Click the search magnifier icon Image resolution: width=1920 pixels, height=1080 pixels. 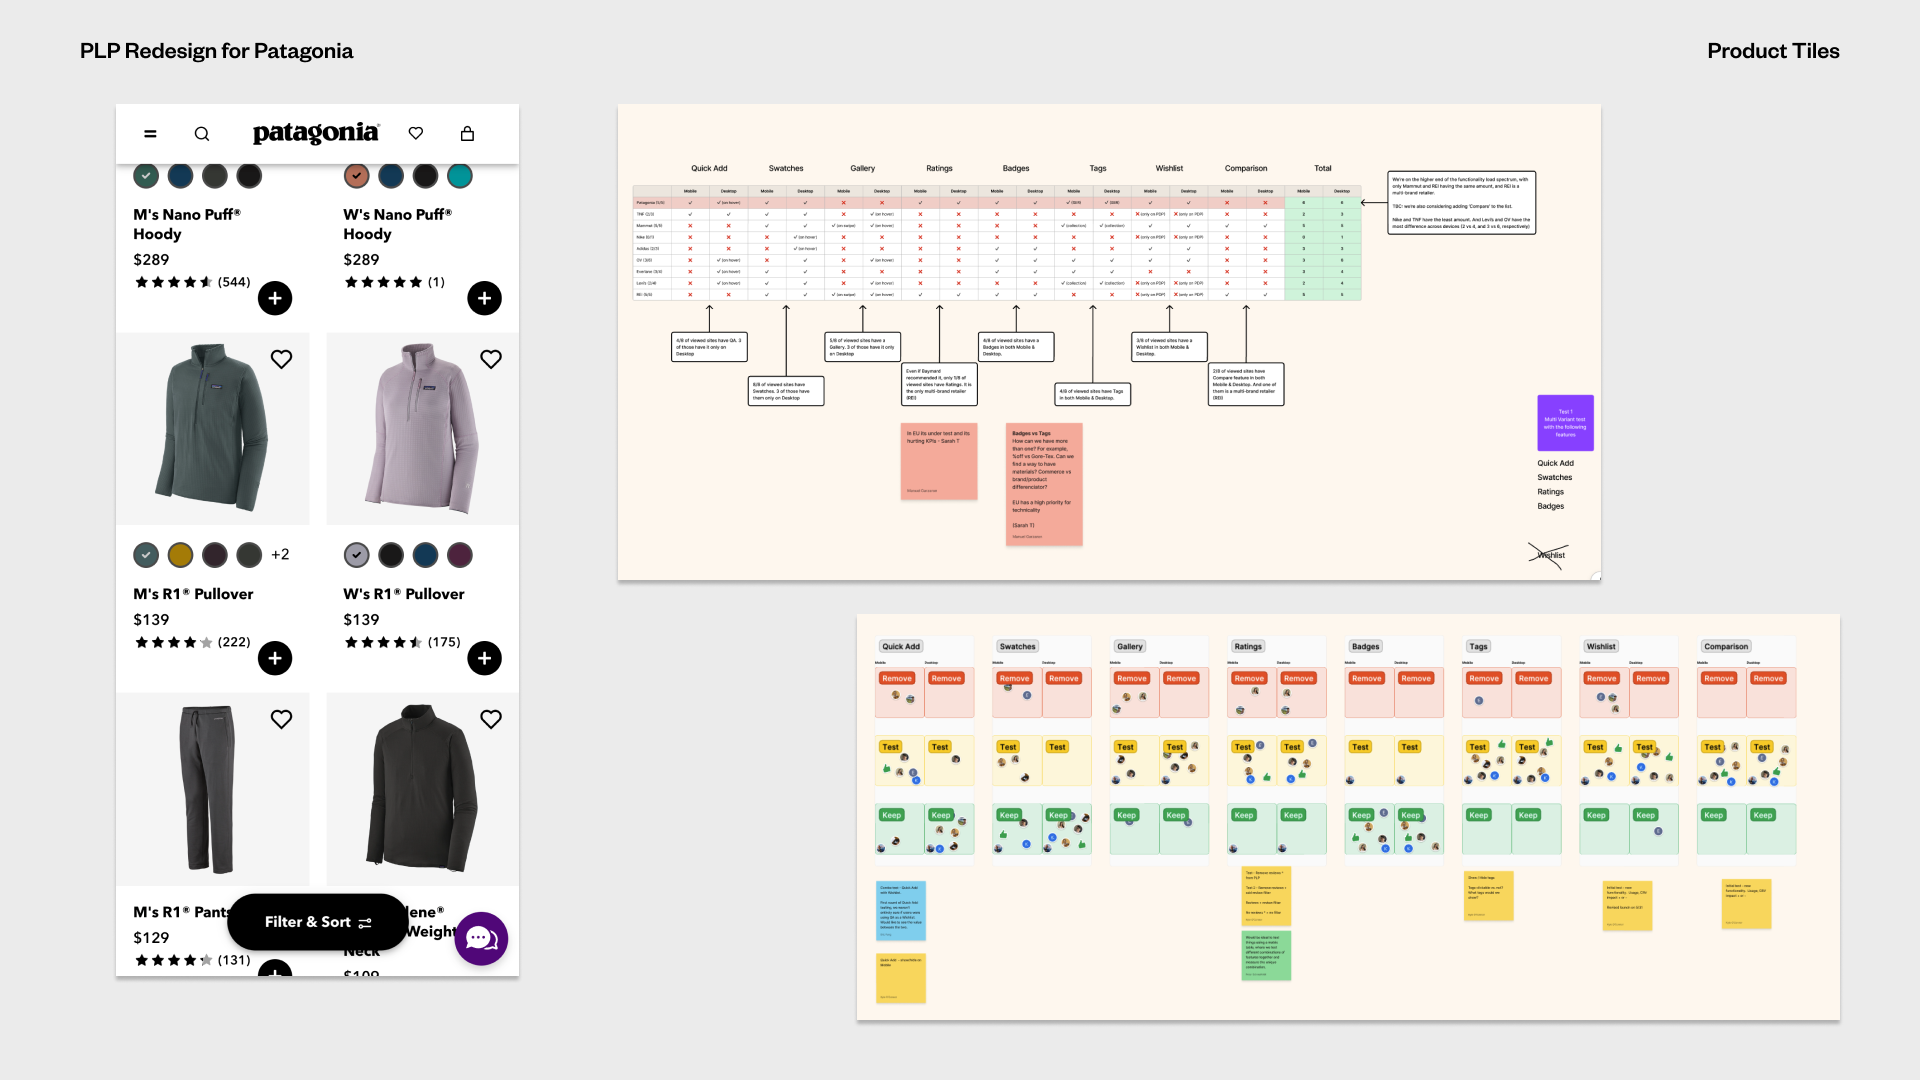coord(202,134)
